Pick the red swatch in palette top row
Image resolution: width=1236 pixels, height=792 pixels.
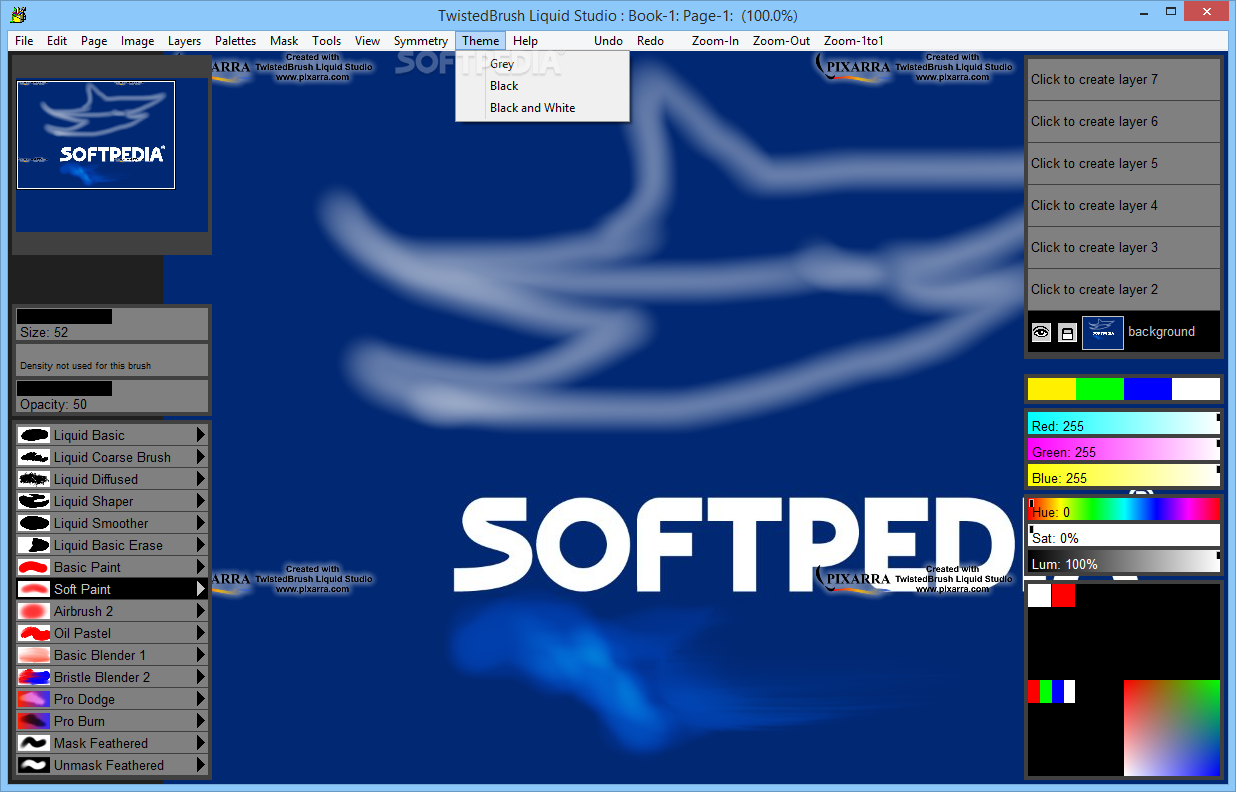(x=1063, y=595)
